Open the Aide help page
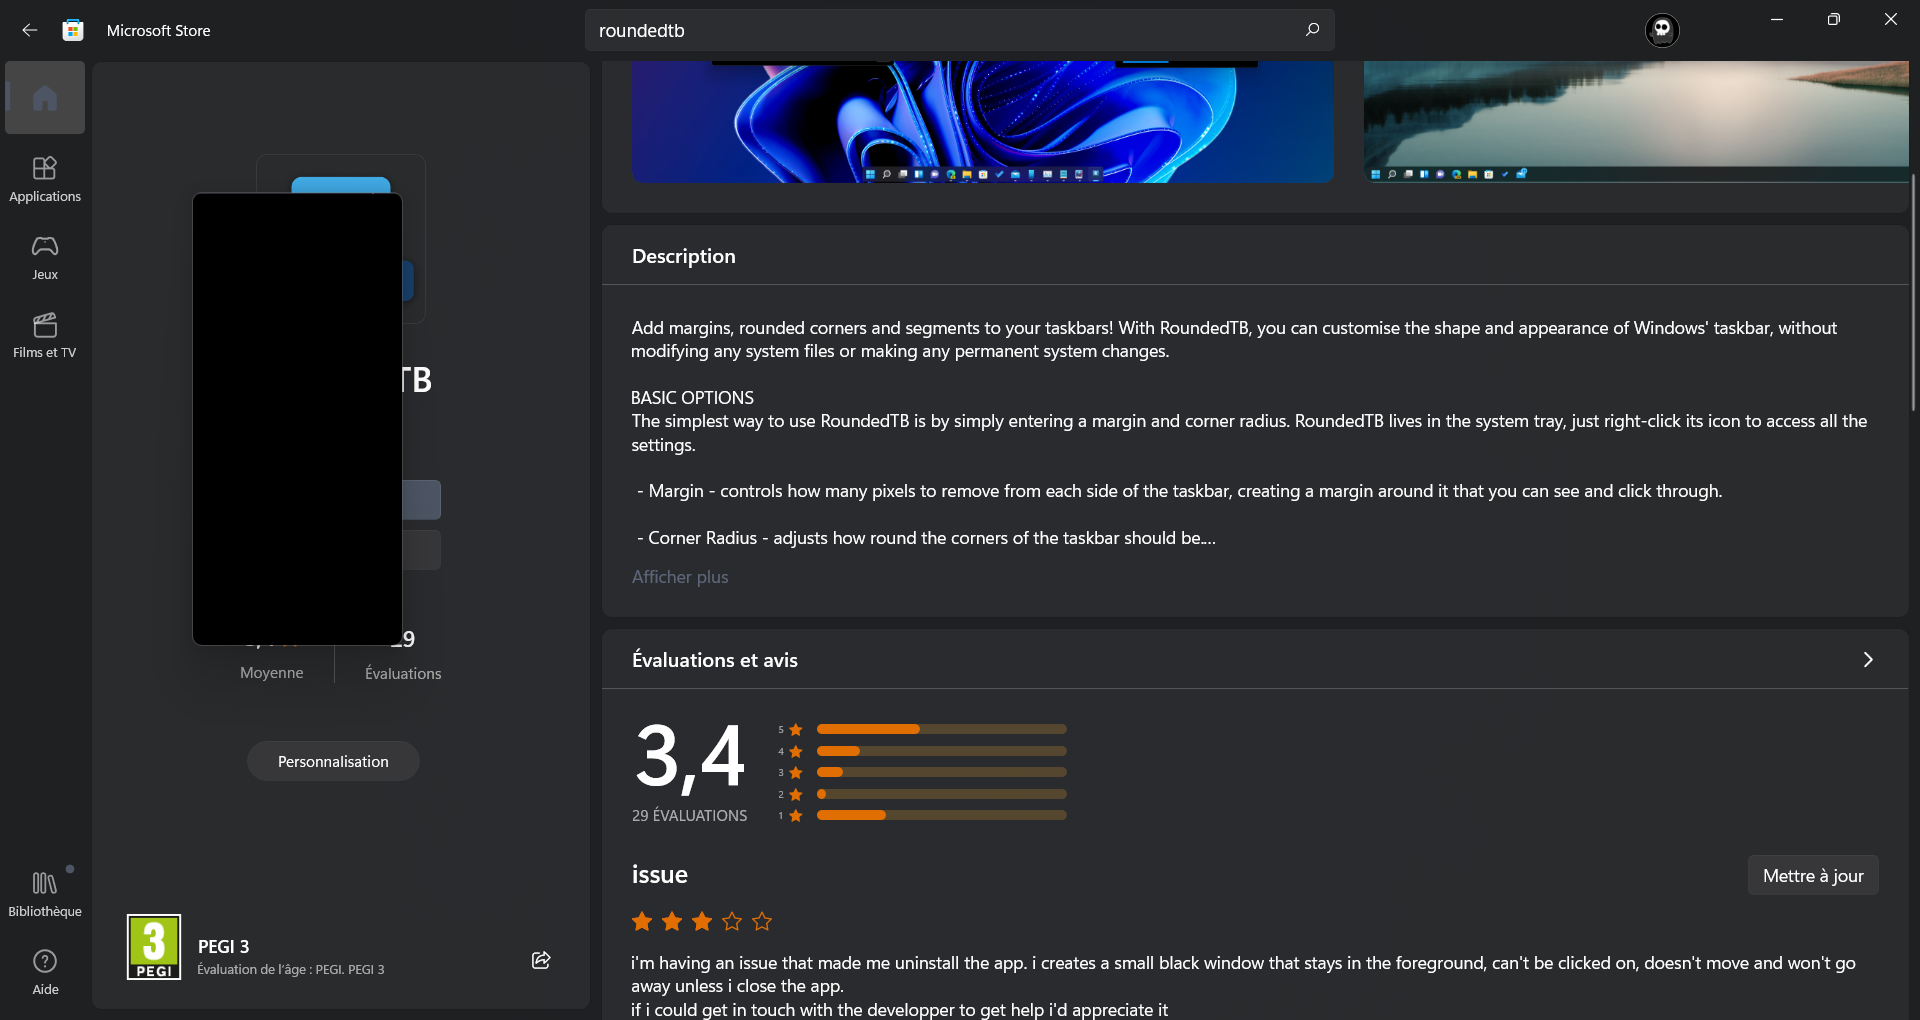1920x1020 pixels. click(x=45, y=972)
